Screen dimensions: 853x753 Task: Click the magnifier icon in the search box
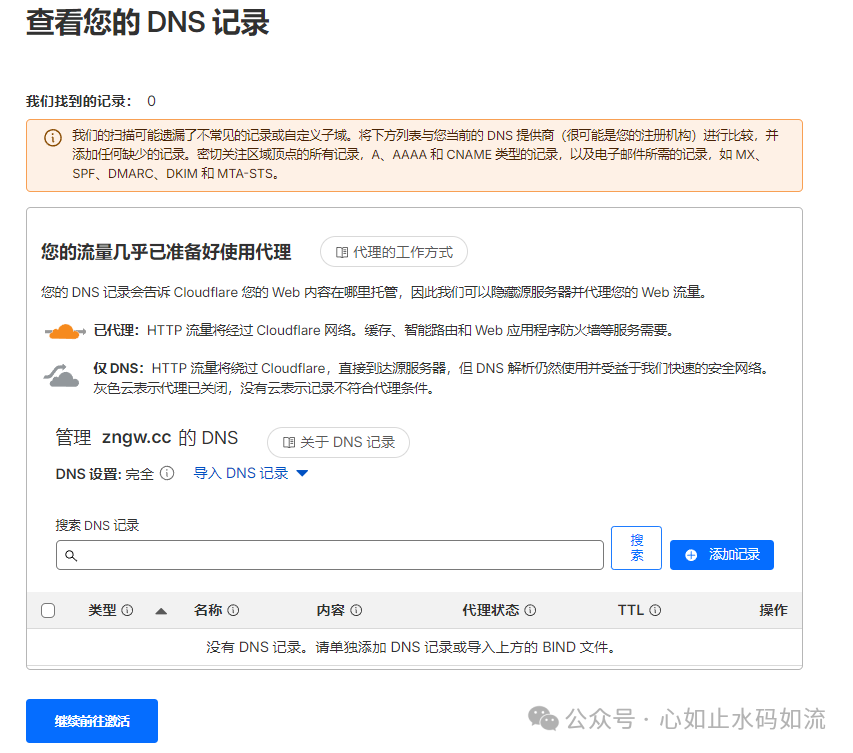pyautogui.click(x=71, y=556)
